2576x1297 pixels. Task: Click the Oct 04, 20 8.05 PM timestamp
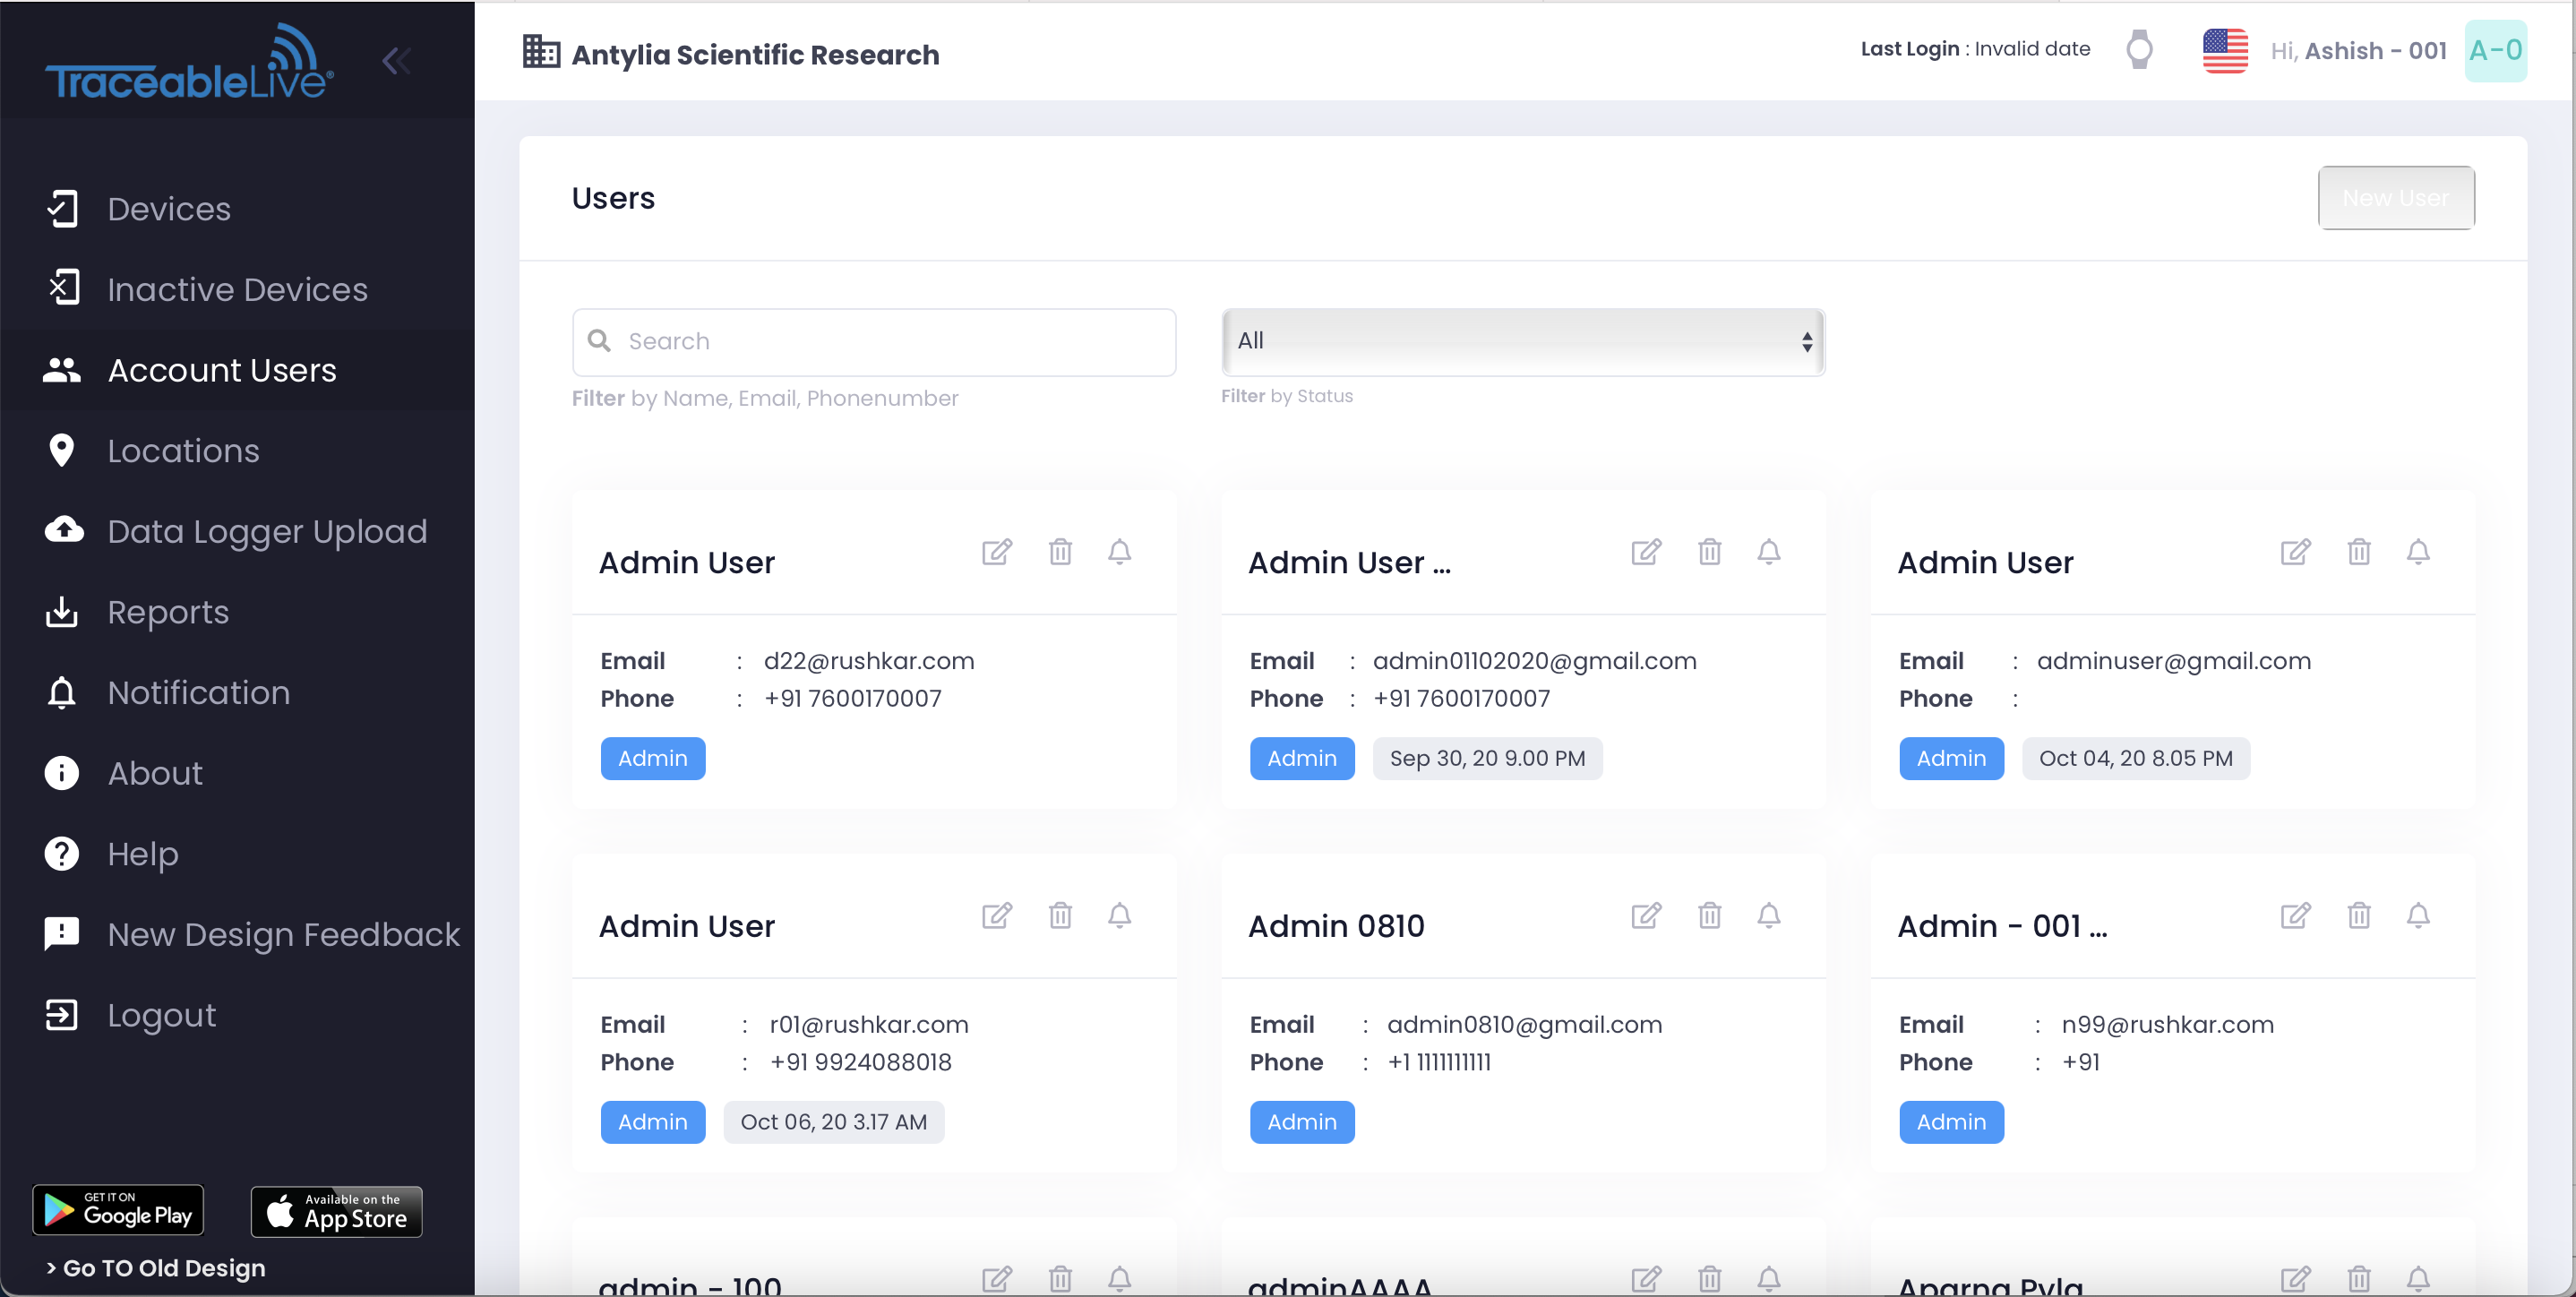tap(2136, 759)
